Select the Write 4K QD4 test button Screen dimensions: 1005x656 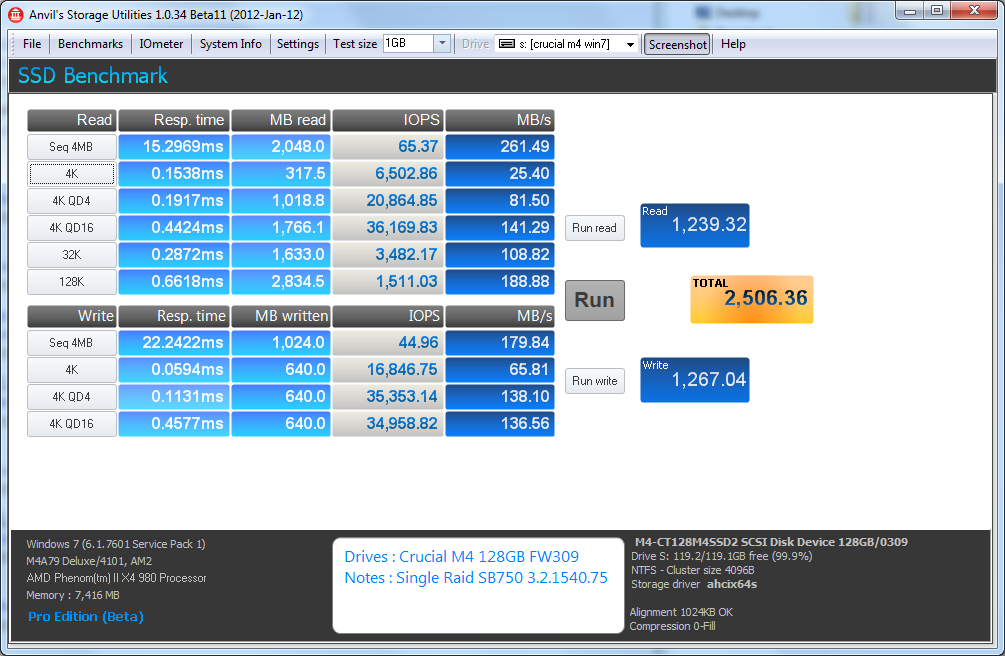point(72,396)
